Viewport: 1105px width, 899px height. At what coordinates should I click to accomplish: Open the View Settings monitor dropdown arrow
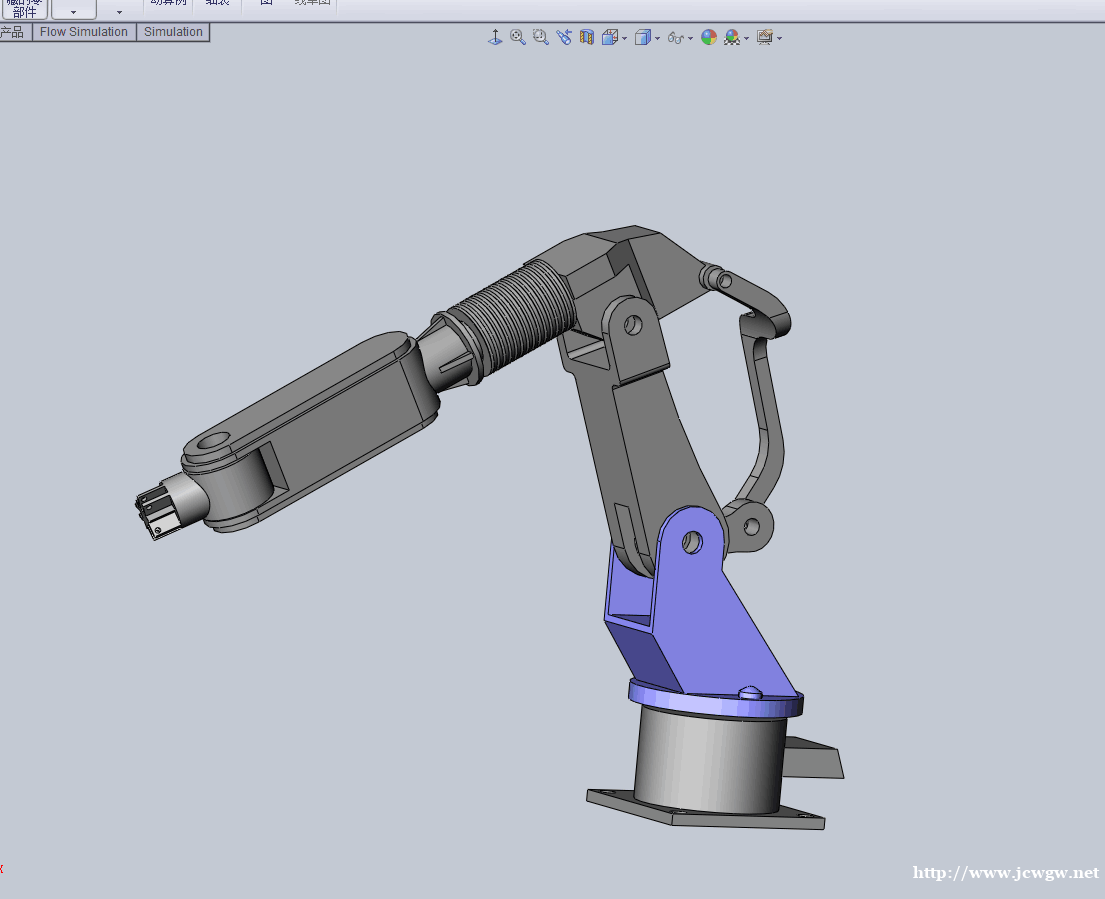(x=780, y=39)
